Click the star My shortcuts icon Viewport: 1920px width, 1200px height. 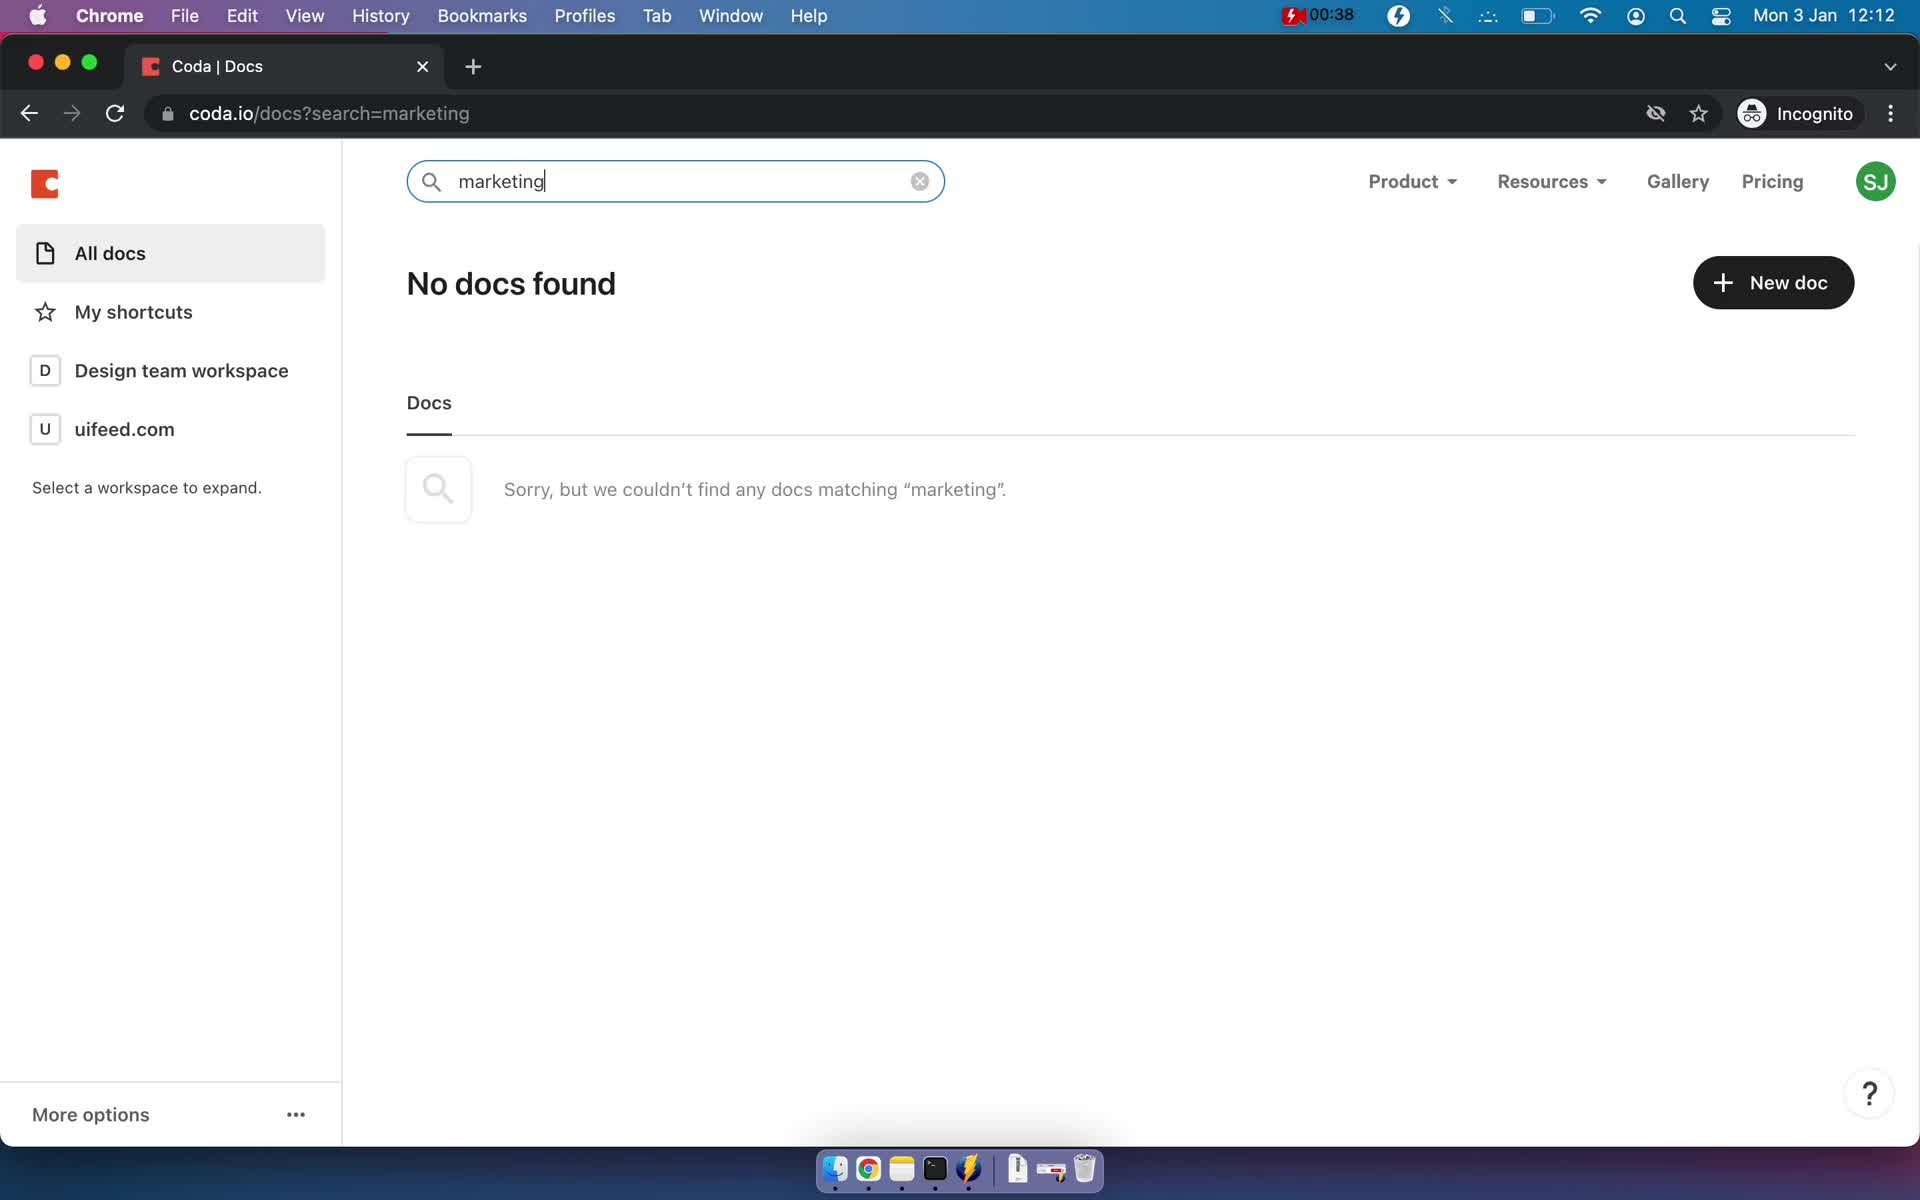[44, 311]
